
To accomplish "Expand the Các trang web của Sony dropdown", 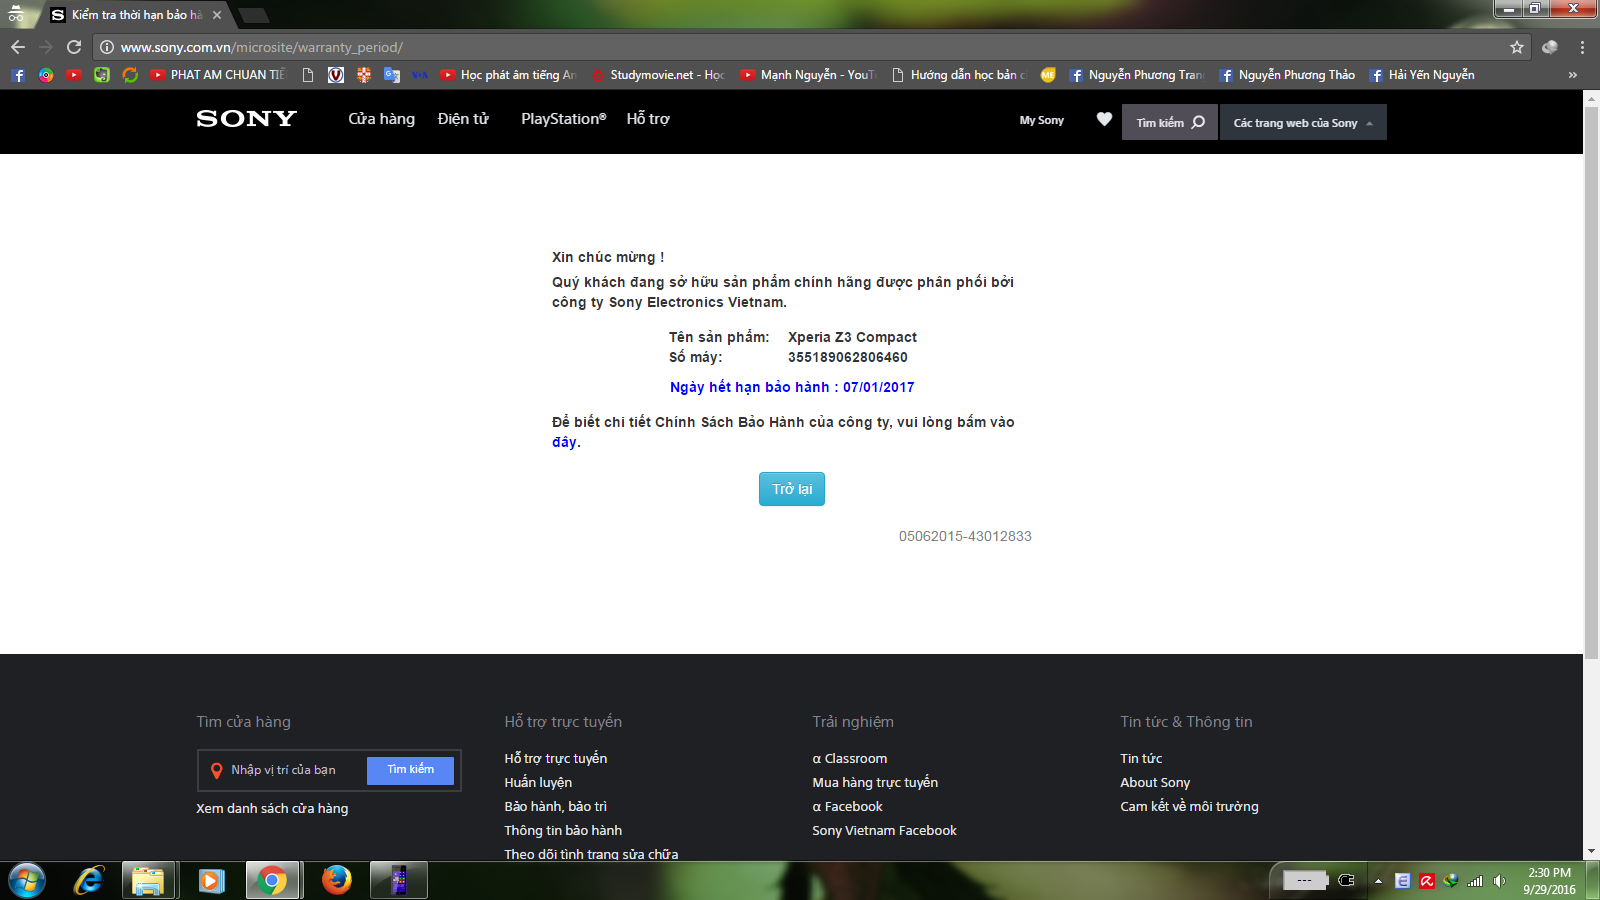I will pyautogui.click(x=1303, y=122).
